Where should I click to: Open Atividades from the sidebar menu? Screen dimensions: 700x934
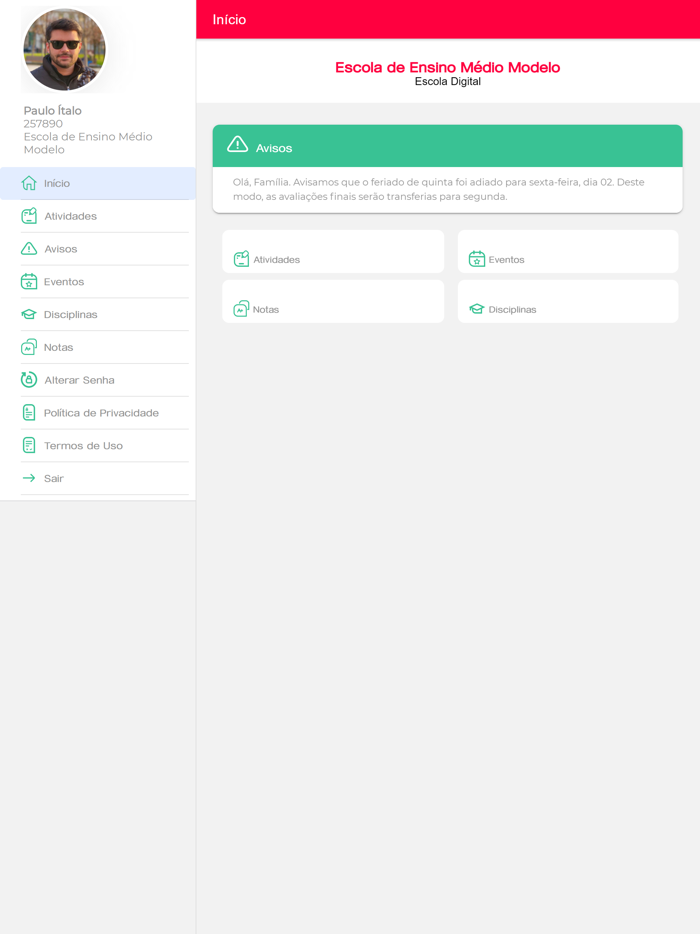70,216
